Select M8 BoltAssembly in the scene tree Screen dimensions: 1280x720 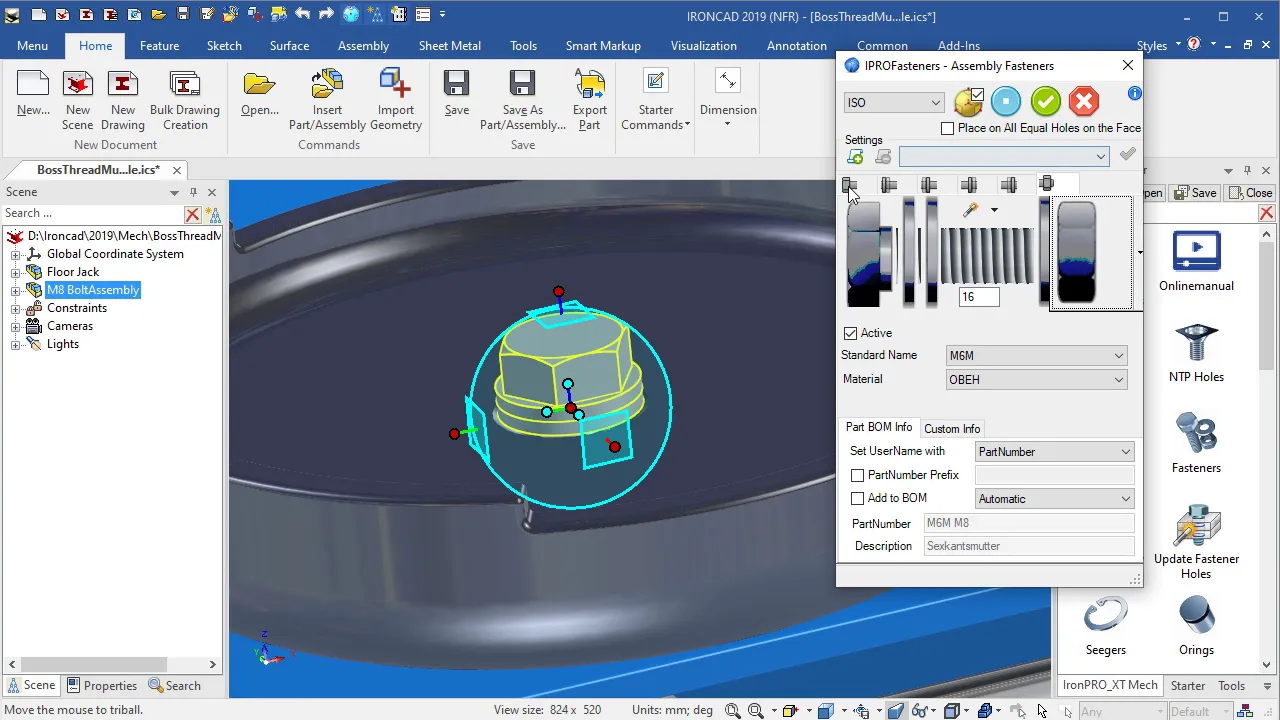coord(93,290)
